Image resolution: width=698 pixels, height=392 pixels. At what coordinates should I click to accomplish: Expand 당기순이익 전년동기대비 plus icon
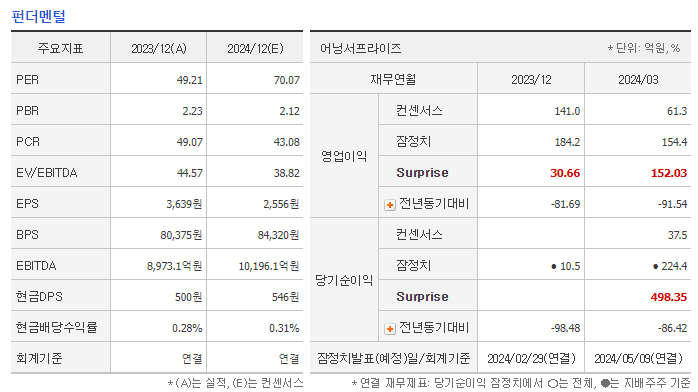click(x=390, y=329)
